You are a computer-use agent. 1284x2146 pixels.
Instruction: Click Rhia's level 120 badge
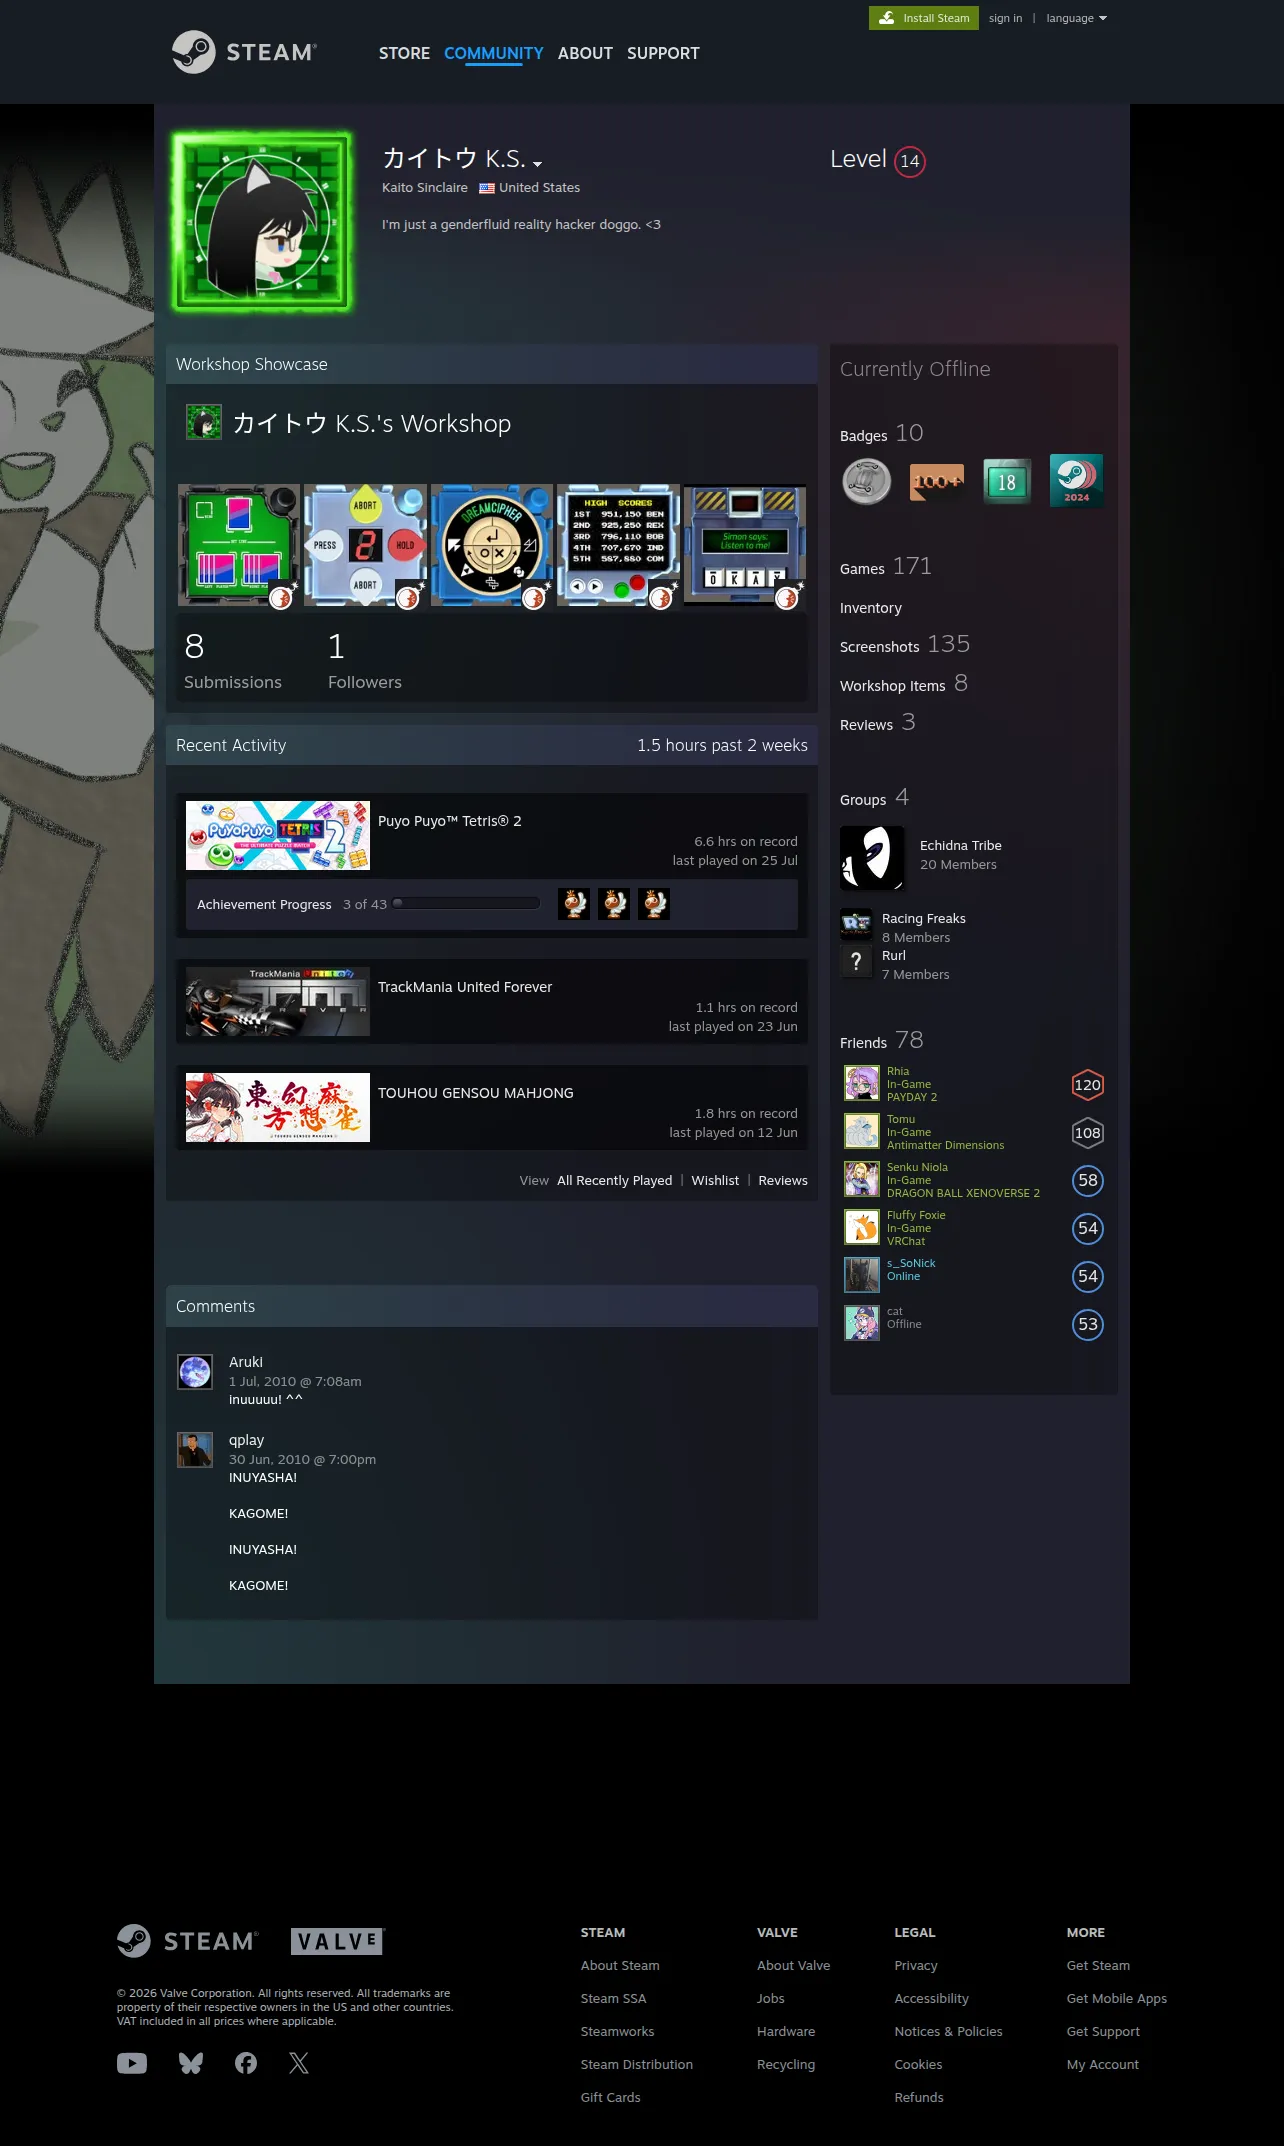[1087, 1085]
